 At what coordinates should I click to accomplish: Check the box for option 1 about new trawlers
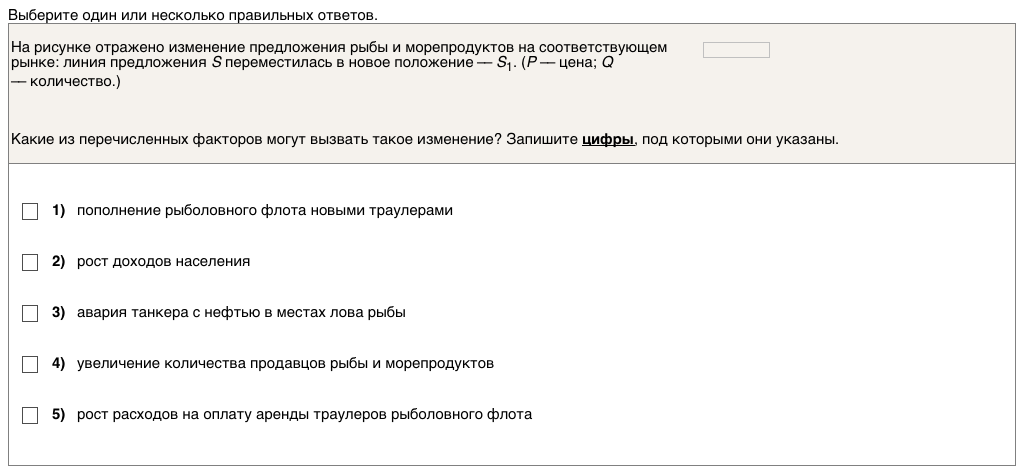pyautogui.click(x=30, y=211)
